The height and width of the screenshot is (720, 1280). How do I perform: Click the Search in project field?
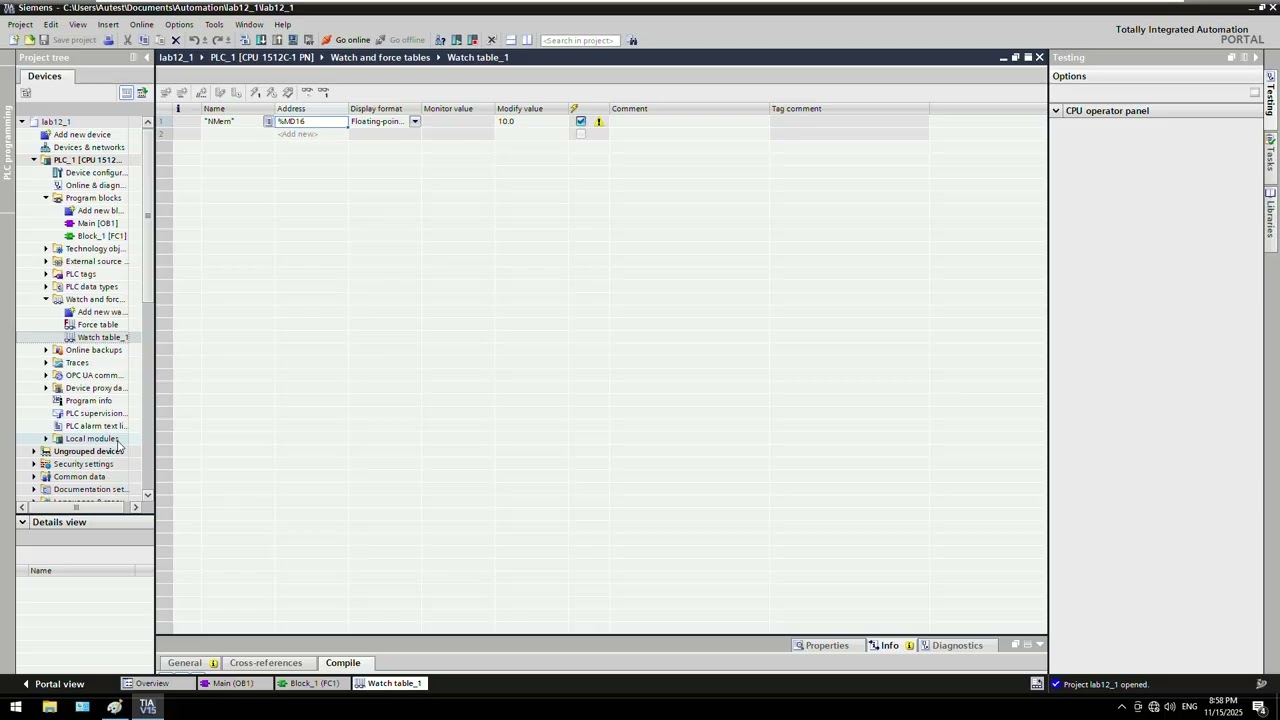[x=579, y=40]
